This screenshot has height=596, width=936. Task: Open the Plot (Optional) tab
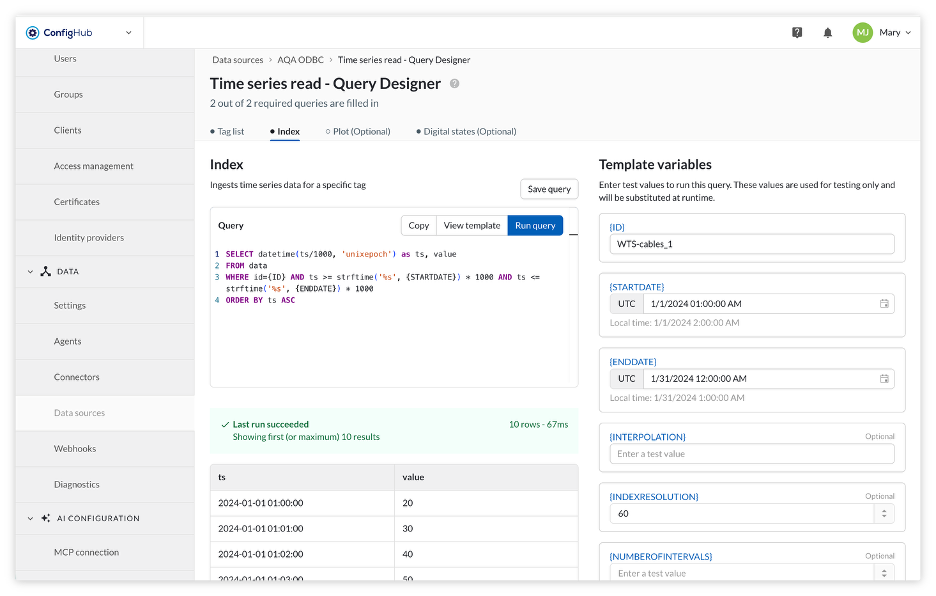point(358,131)
